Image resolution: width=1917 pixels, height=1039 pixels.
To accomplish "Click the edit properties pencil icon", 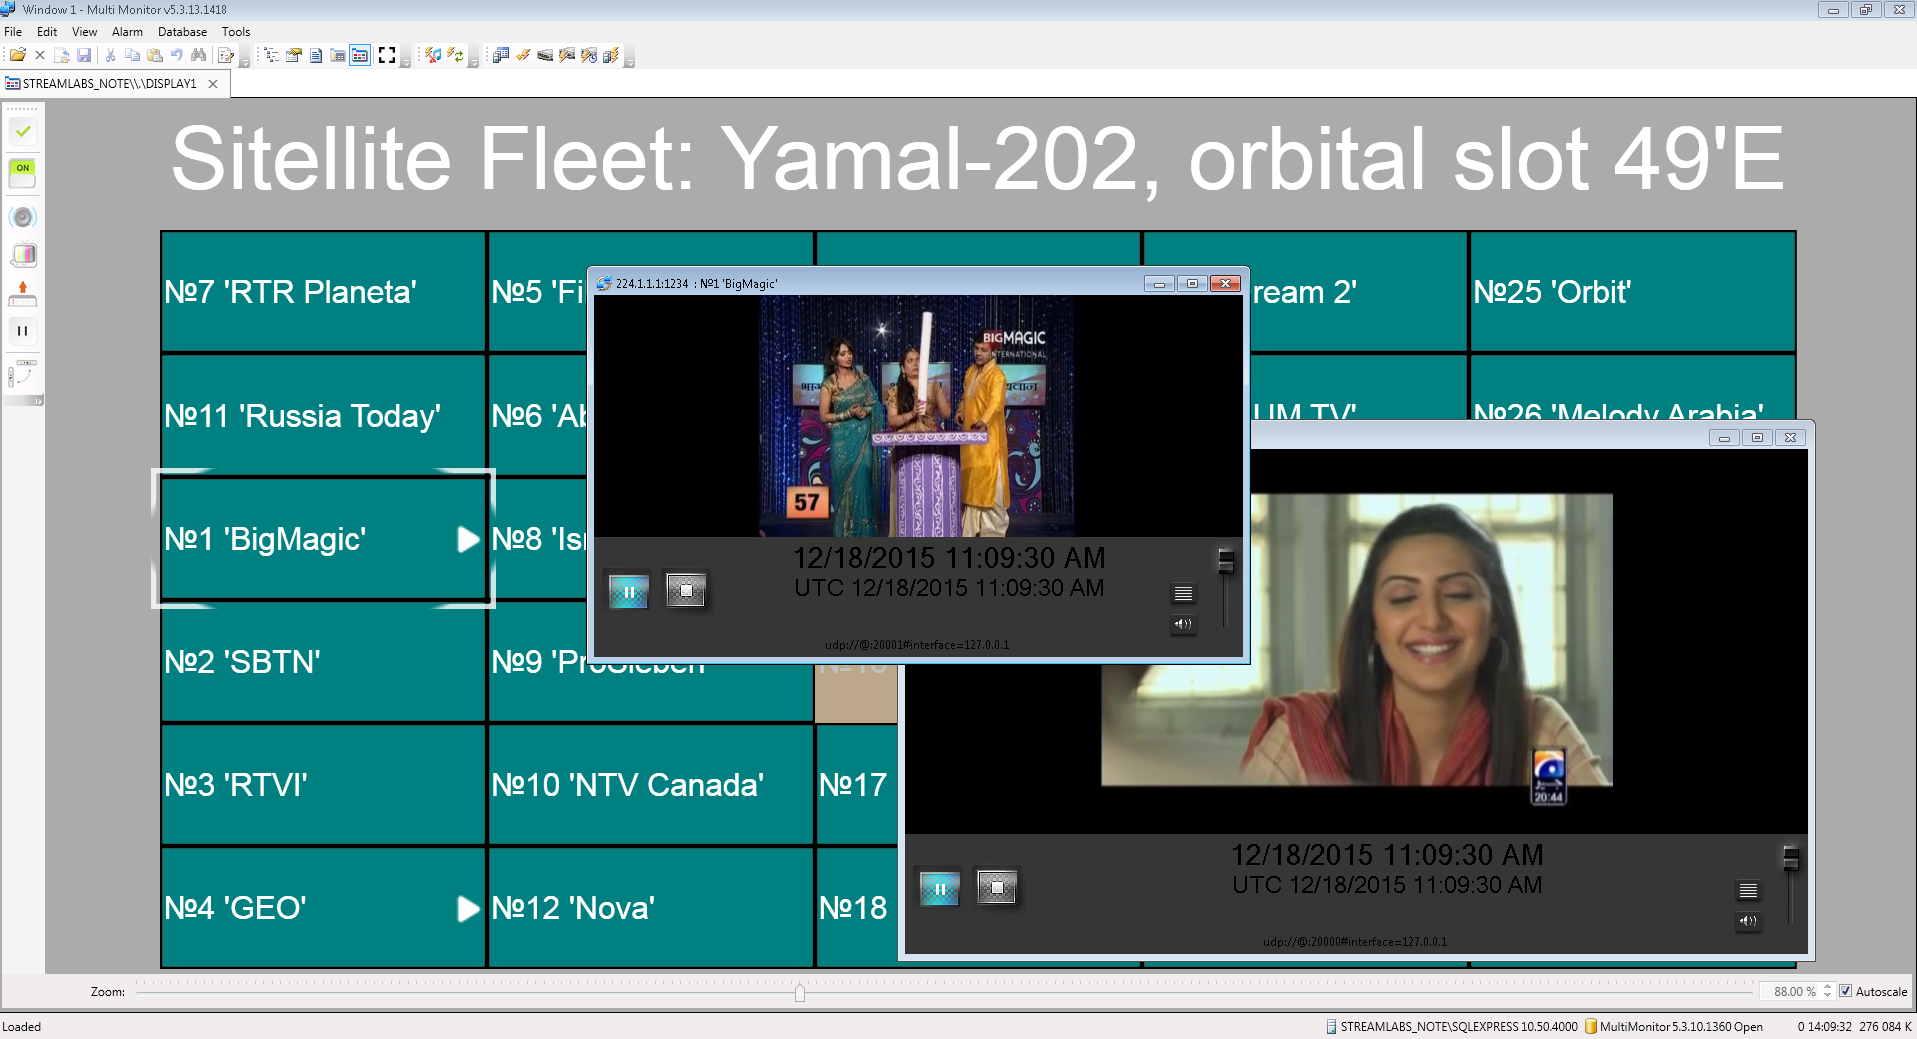I will tap(226, 55).
